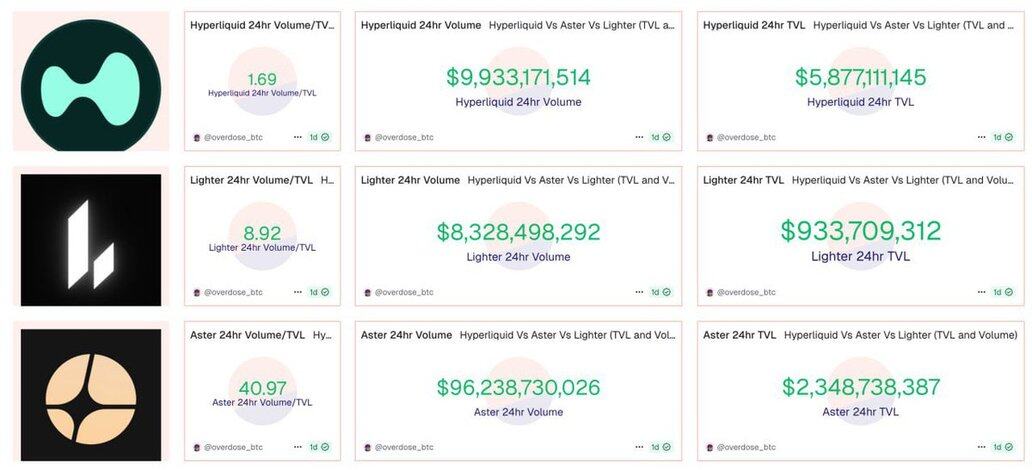Click green check icon on Lighter 24hr Volume/TVL card
The image size is (1032, 470).
(x=325, y=292)
